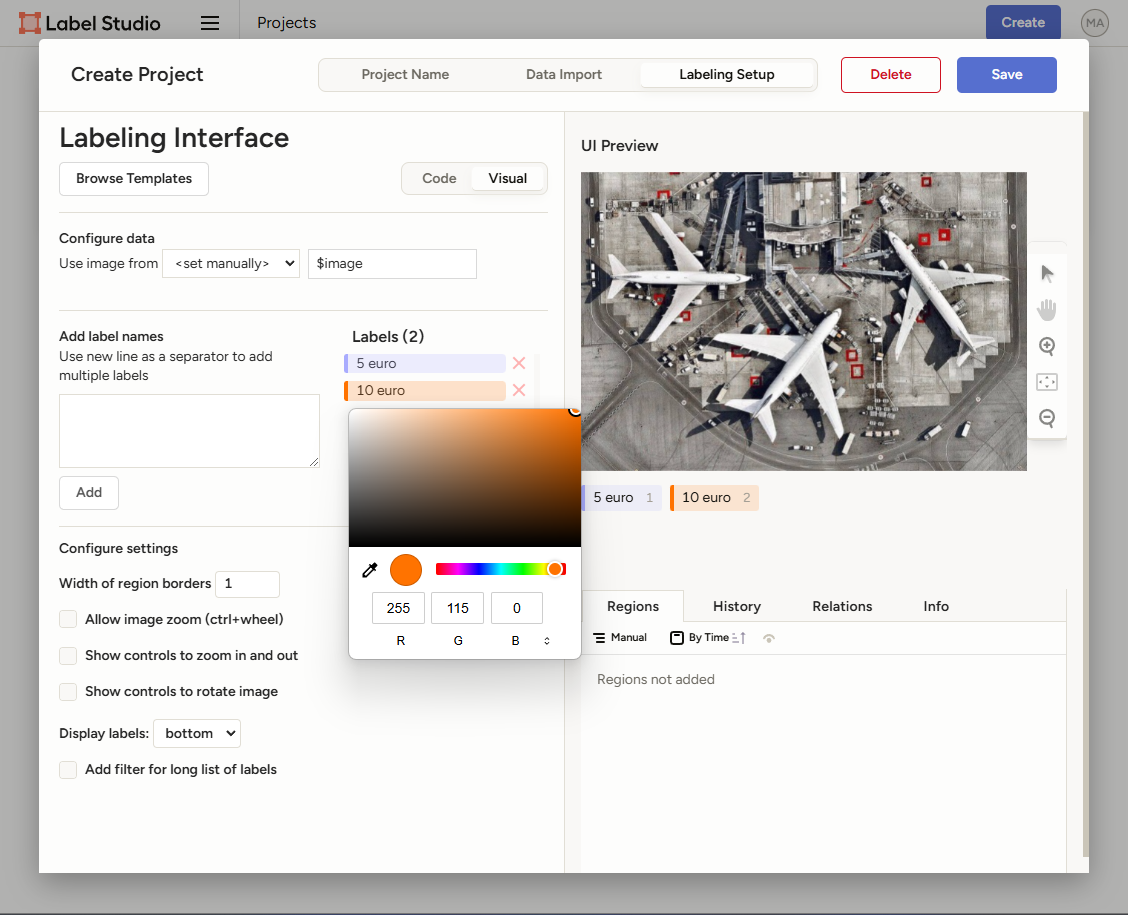The height and width of the screenshot is (915, 1128).
Task: Enable Allow image zoom checkbox
Action: click(68, 620)
